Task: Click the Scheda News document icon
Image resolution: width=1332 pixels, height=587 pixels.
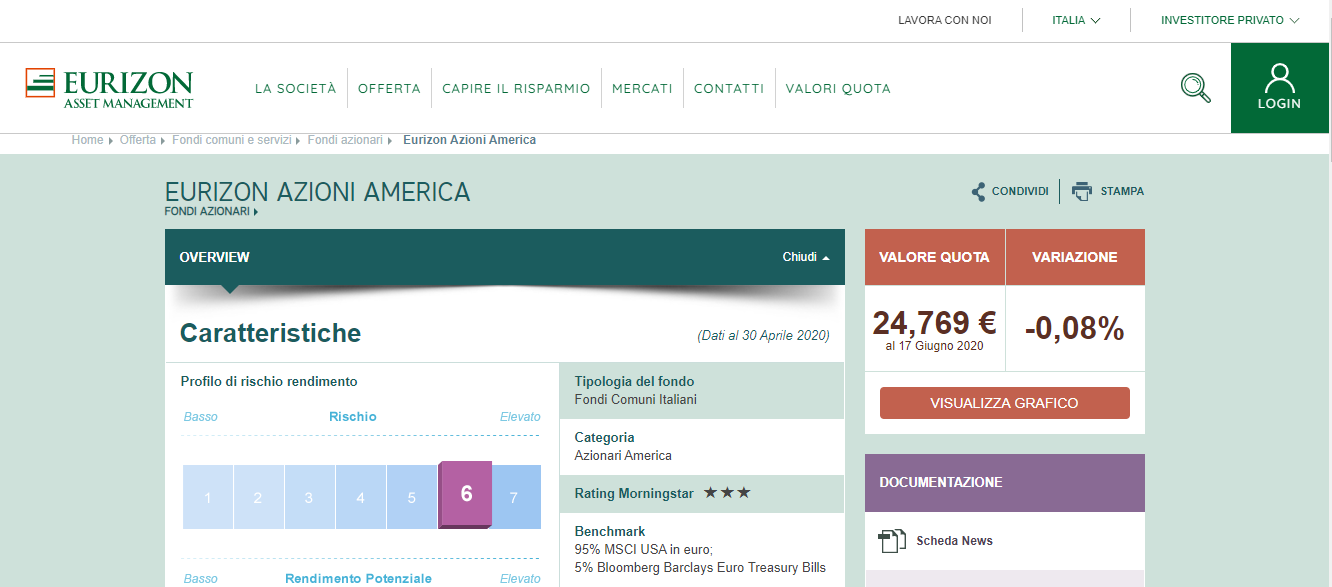Action: (x=891, y=541)
